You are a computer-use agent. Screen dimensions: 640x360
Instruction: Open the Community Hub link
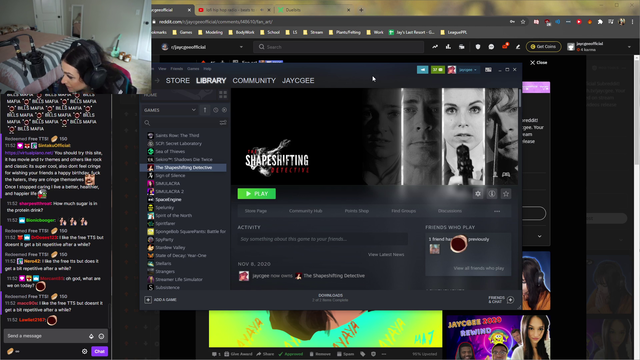point(305,211)
